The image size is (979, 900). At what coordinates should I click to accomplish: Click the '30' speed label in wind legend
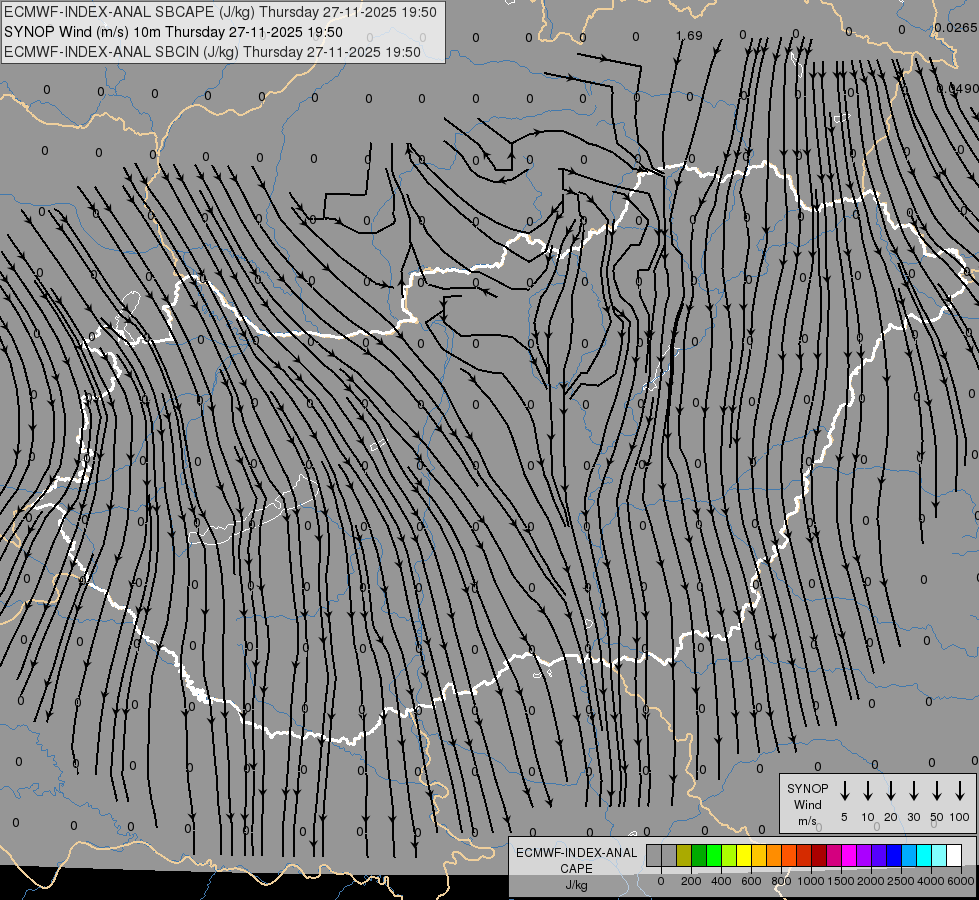pos(913,817)
